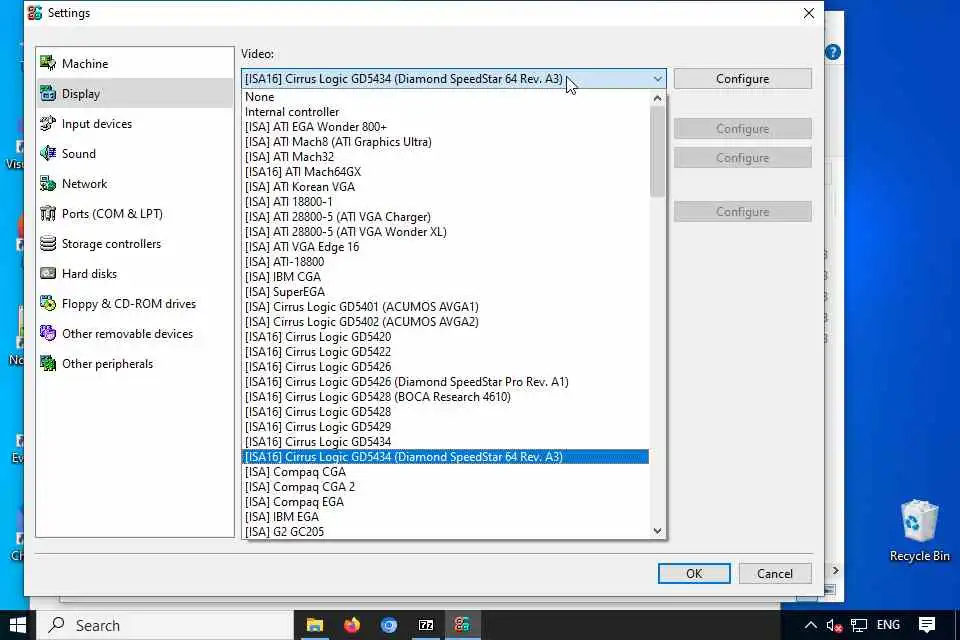Viewport: 960px width, 640px height.
Task: Click the muted volume tray icon
Action: point(834,625)
